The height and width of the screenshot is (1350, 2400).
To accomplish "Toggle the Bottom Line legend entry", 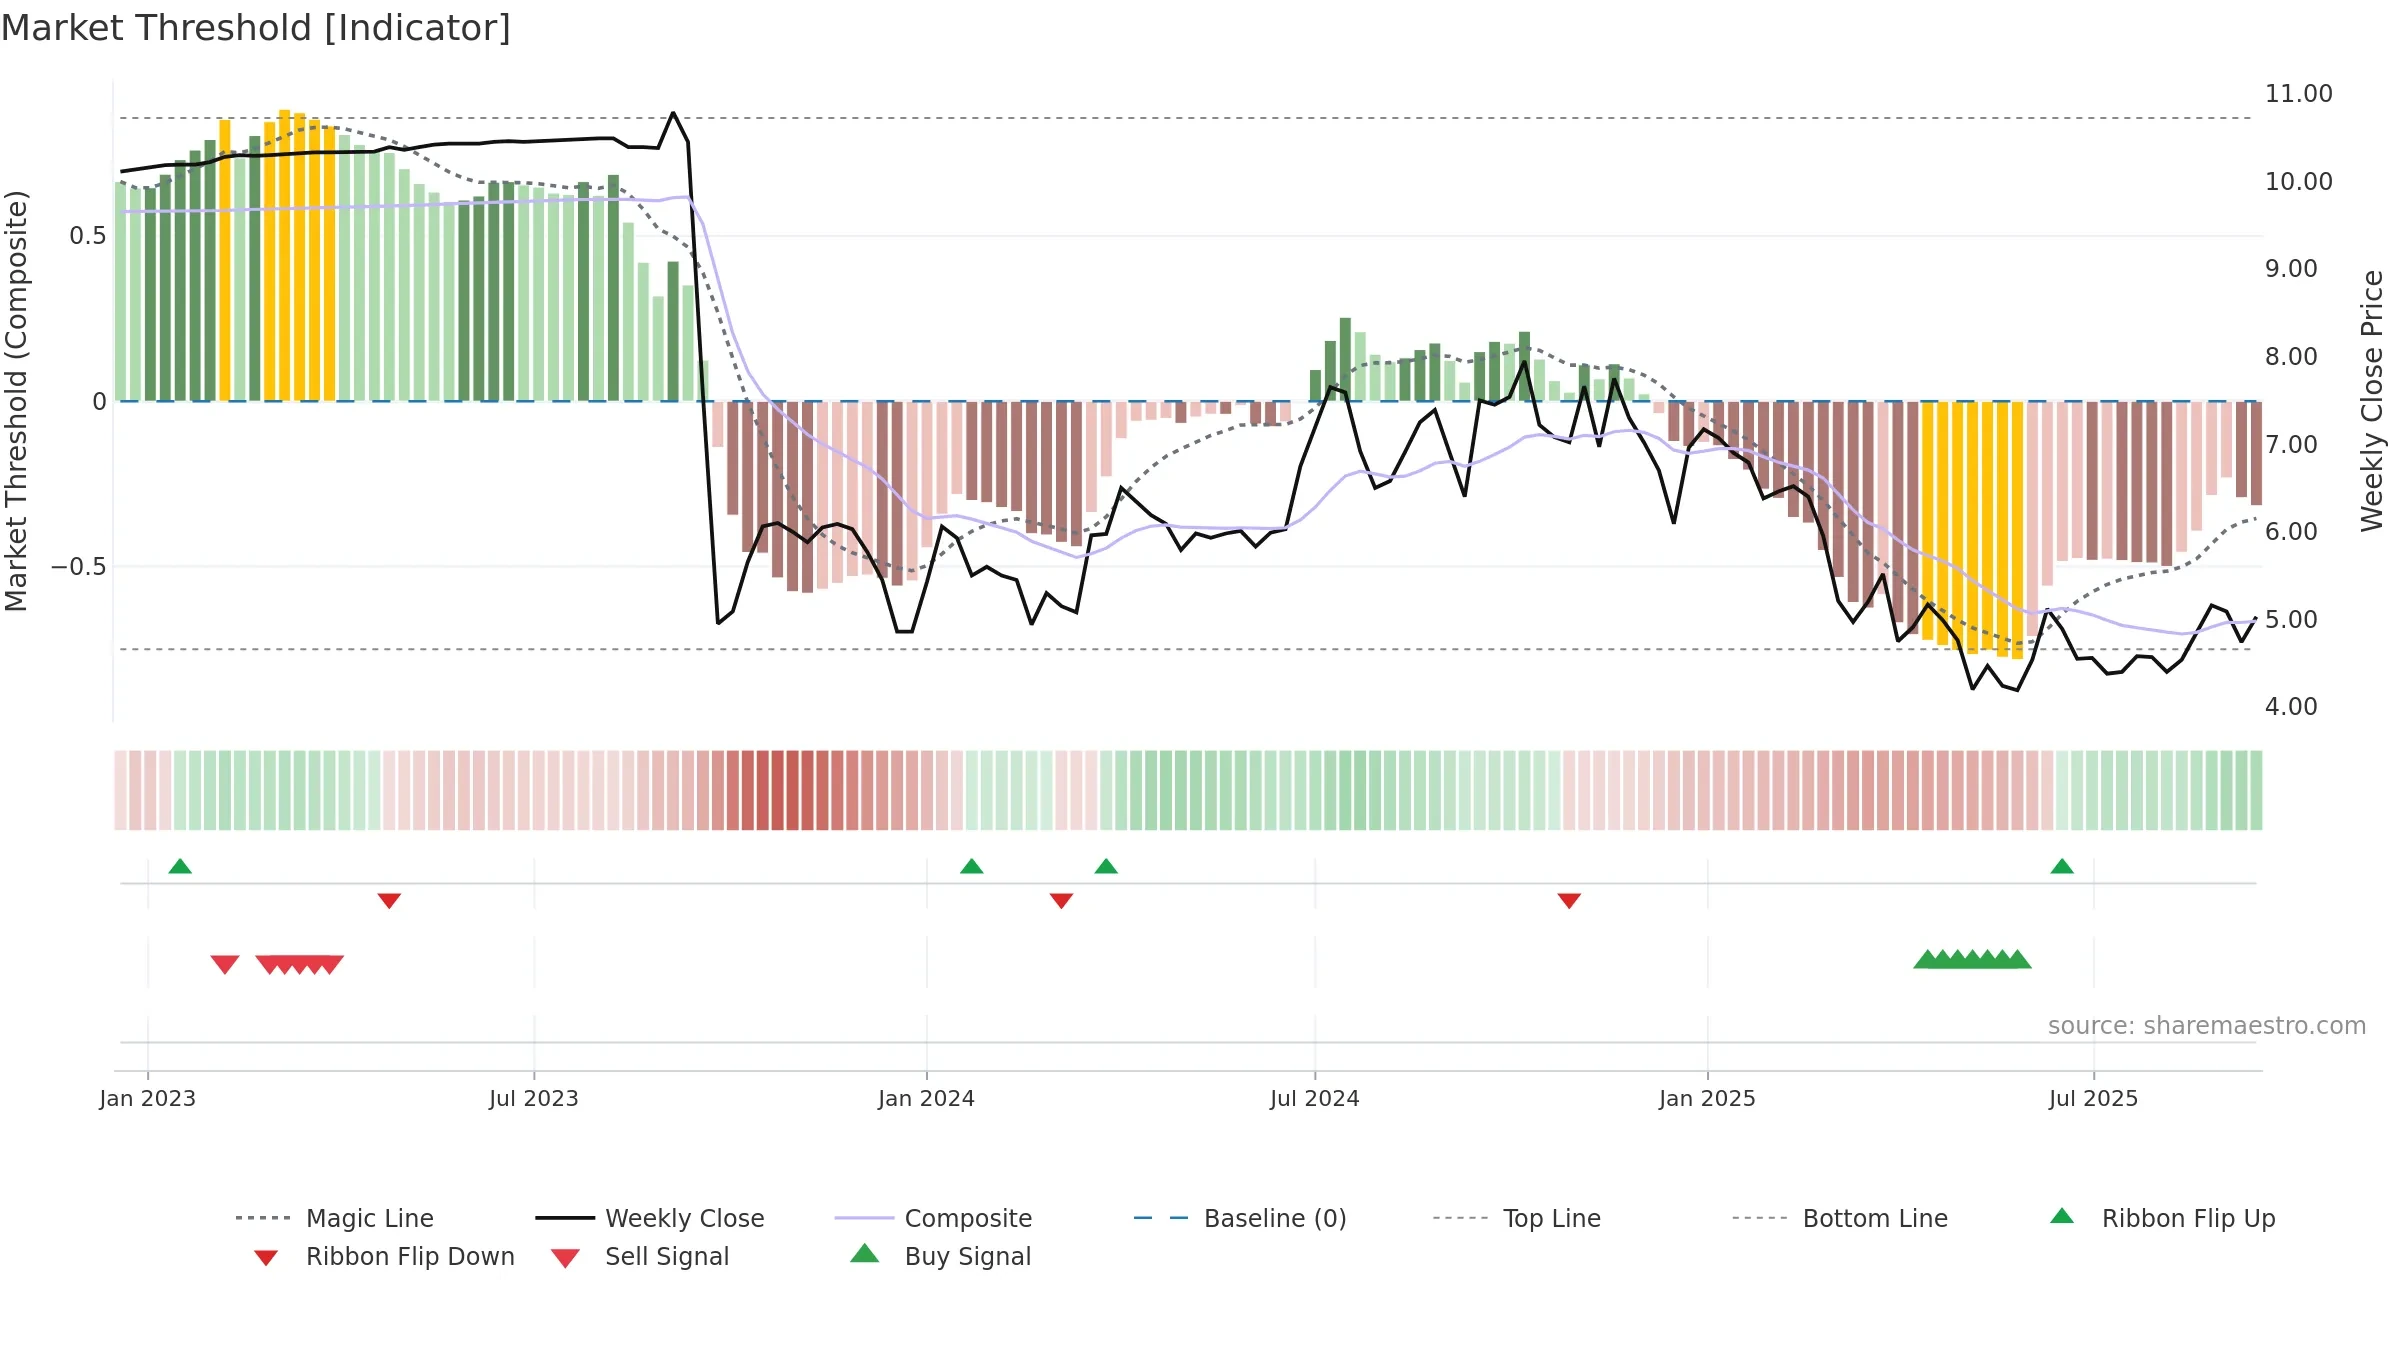I will [1840, 1218].
